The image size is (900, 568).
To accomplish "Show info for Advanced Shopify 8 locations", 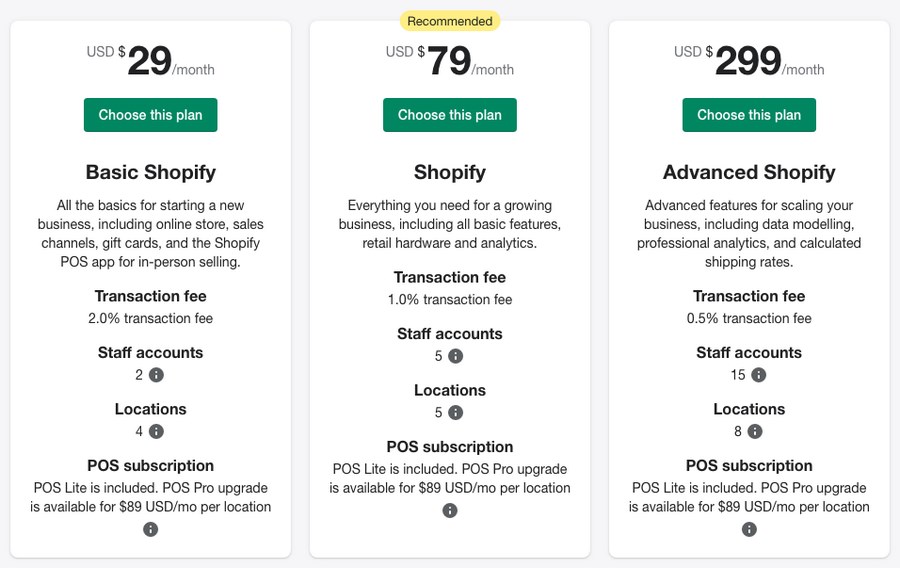I will click(x=755, y=431).
